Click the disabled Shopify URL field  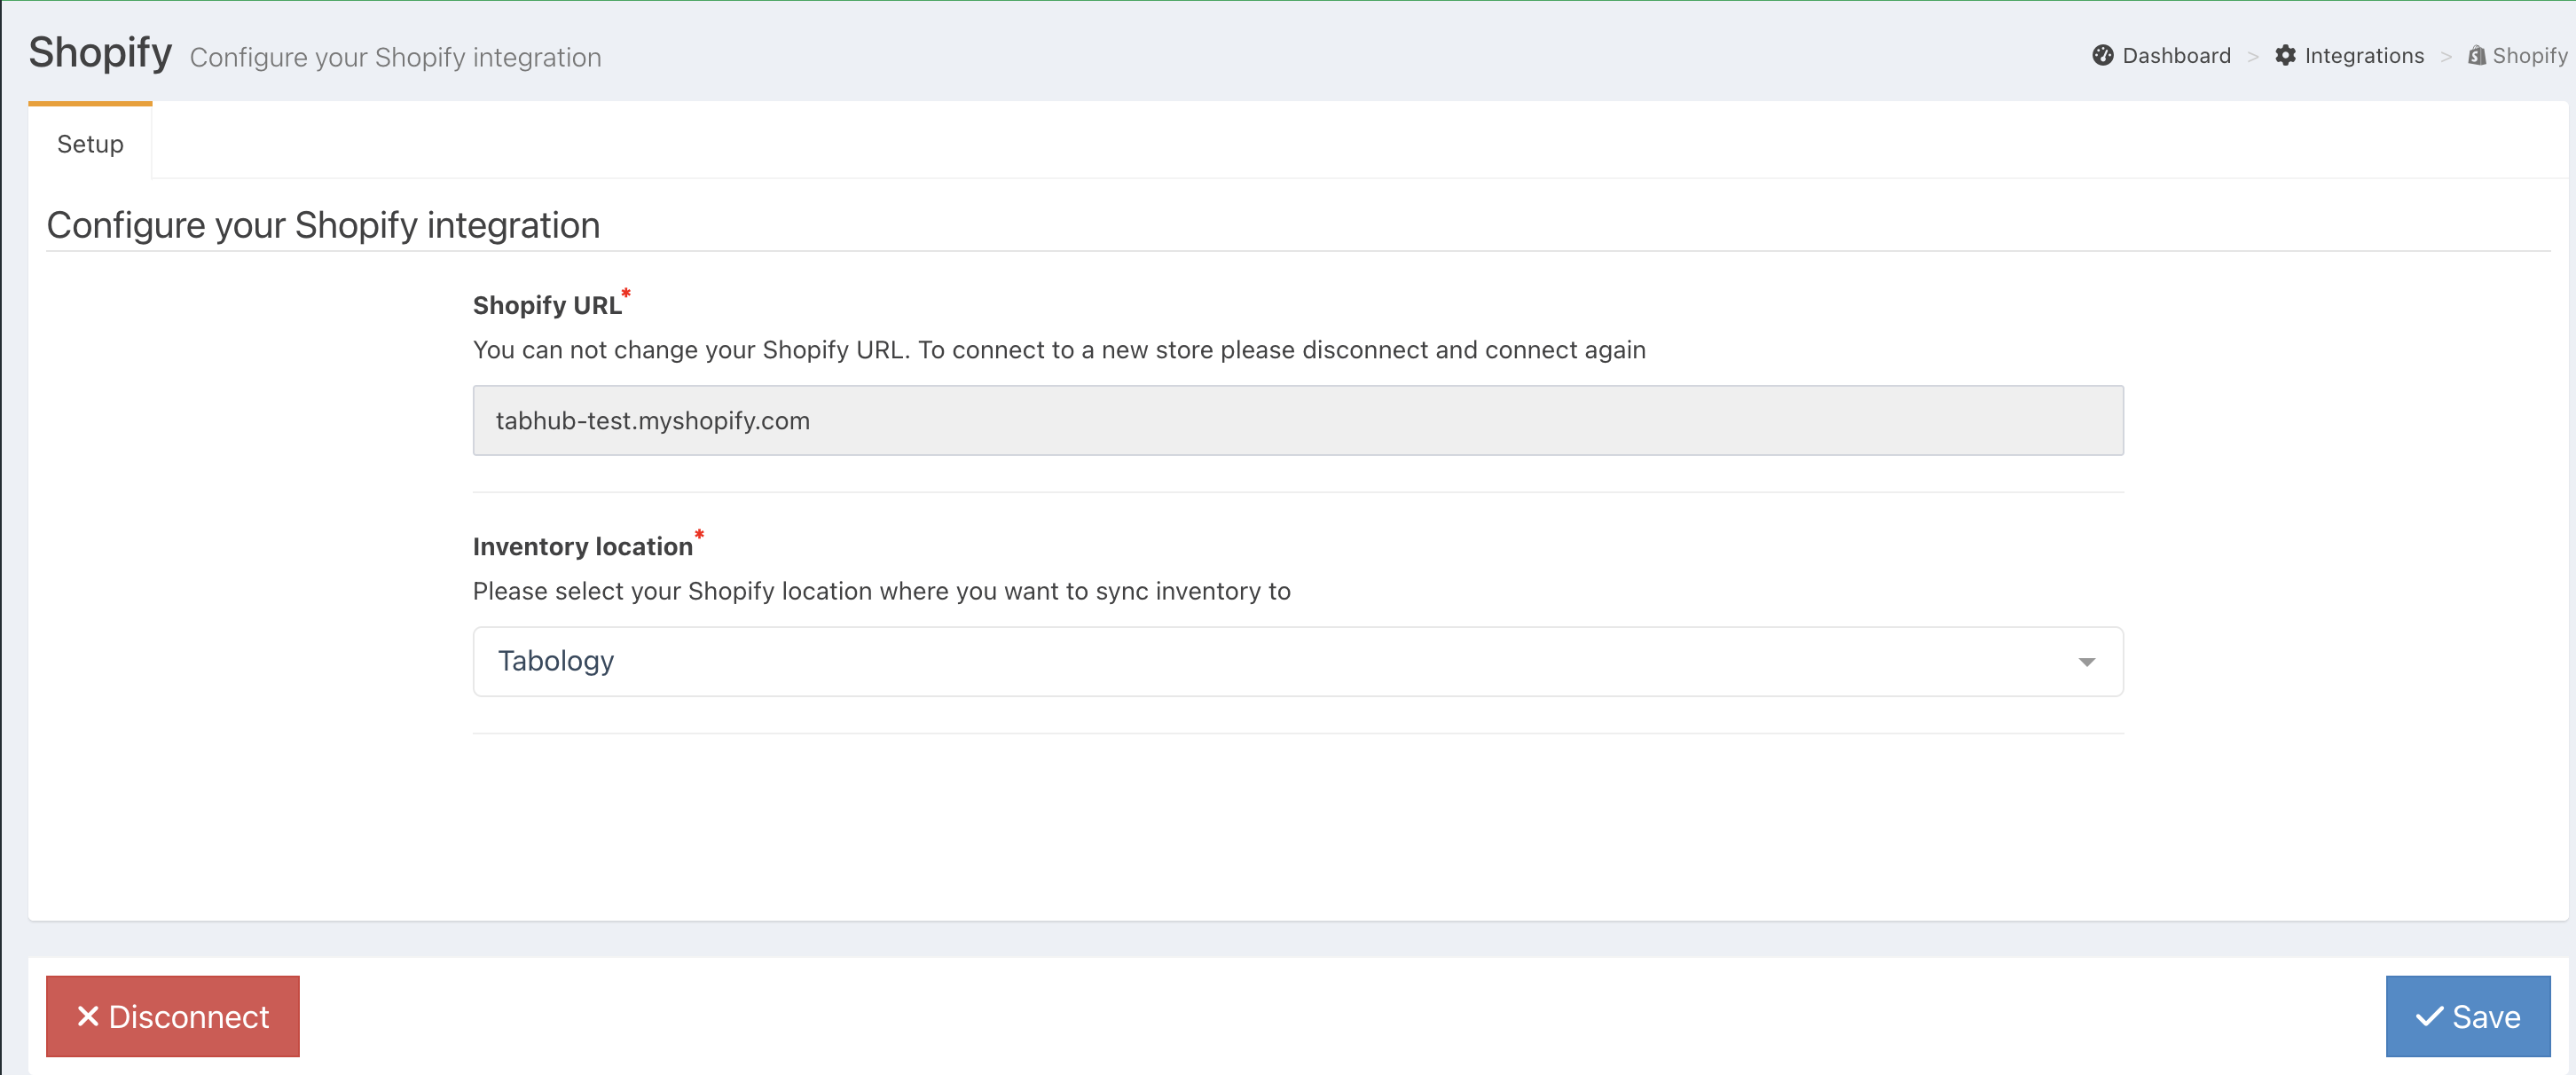tap(1297, 420)
